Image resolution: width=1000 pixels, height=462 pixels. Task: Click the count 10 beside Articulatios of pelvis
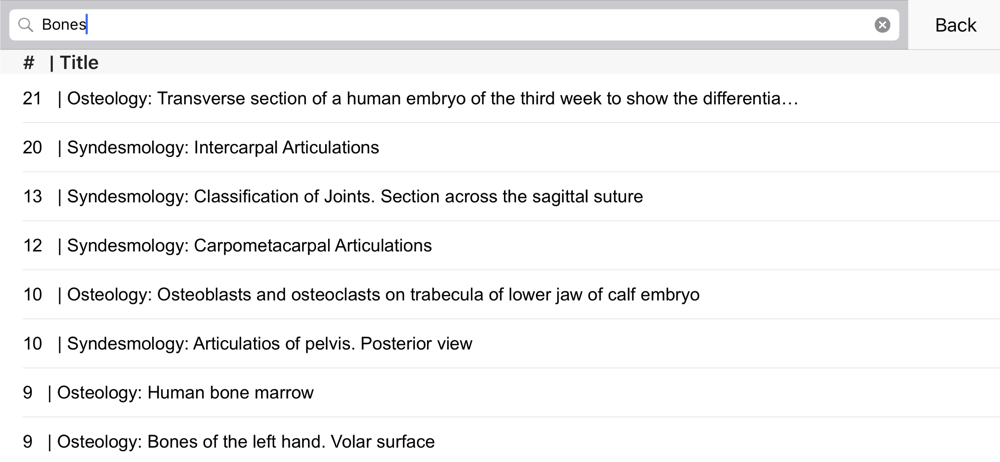click(x=32, y=344)
